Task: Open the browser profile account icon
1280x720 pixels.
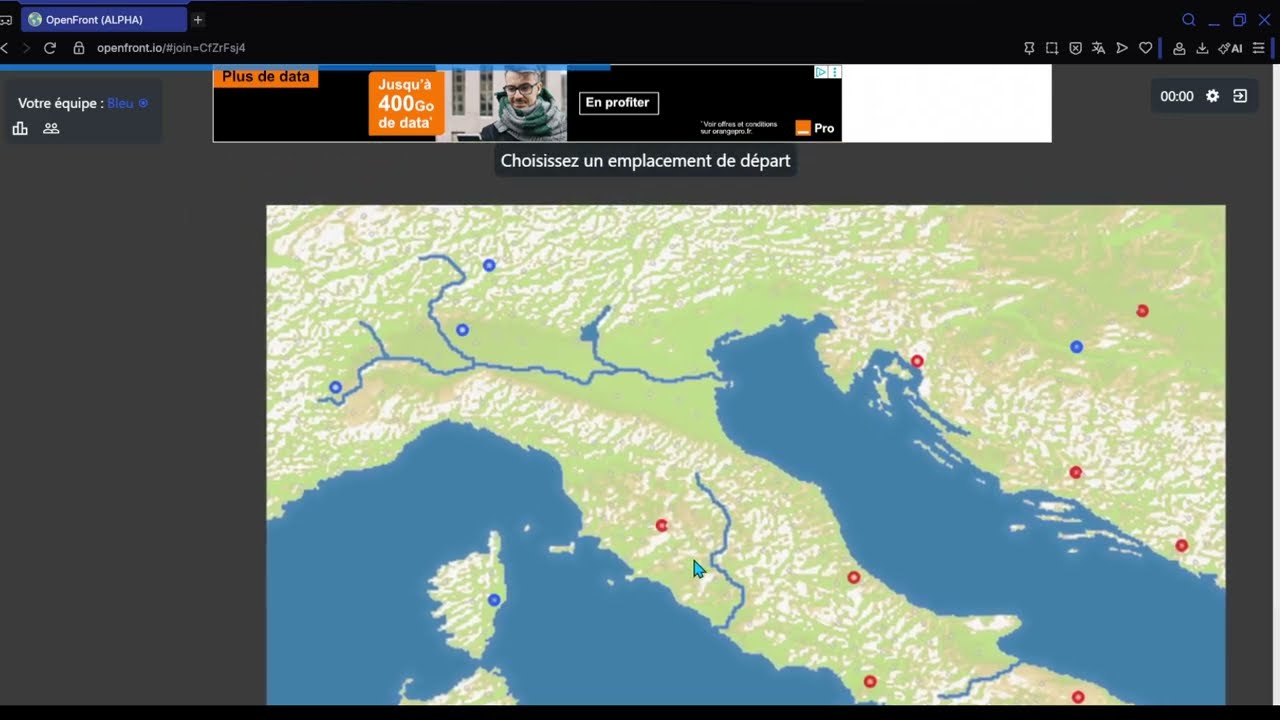Action: click(1179, 48)
